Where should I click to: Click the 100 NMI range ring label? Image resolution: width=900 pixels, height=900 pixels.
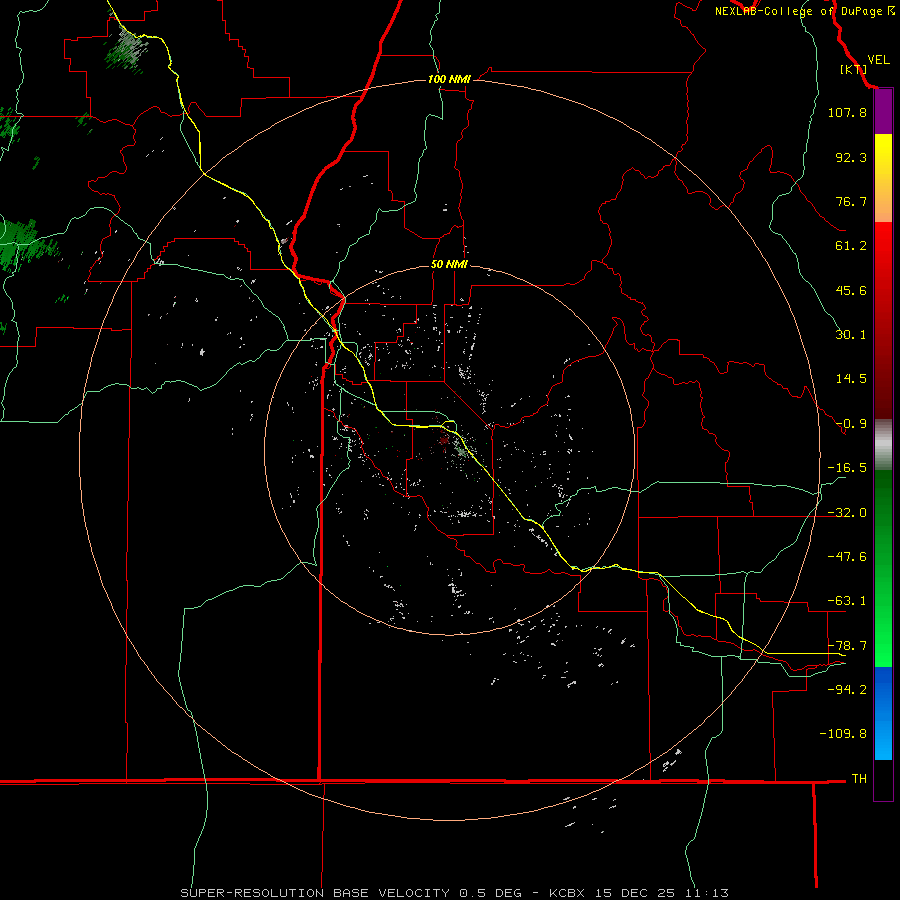(449, 79)
